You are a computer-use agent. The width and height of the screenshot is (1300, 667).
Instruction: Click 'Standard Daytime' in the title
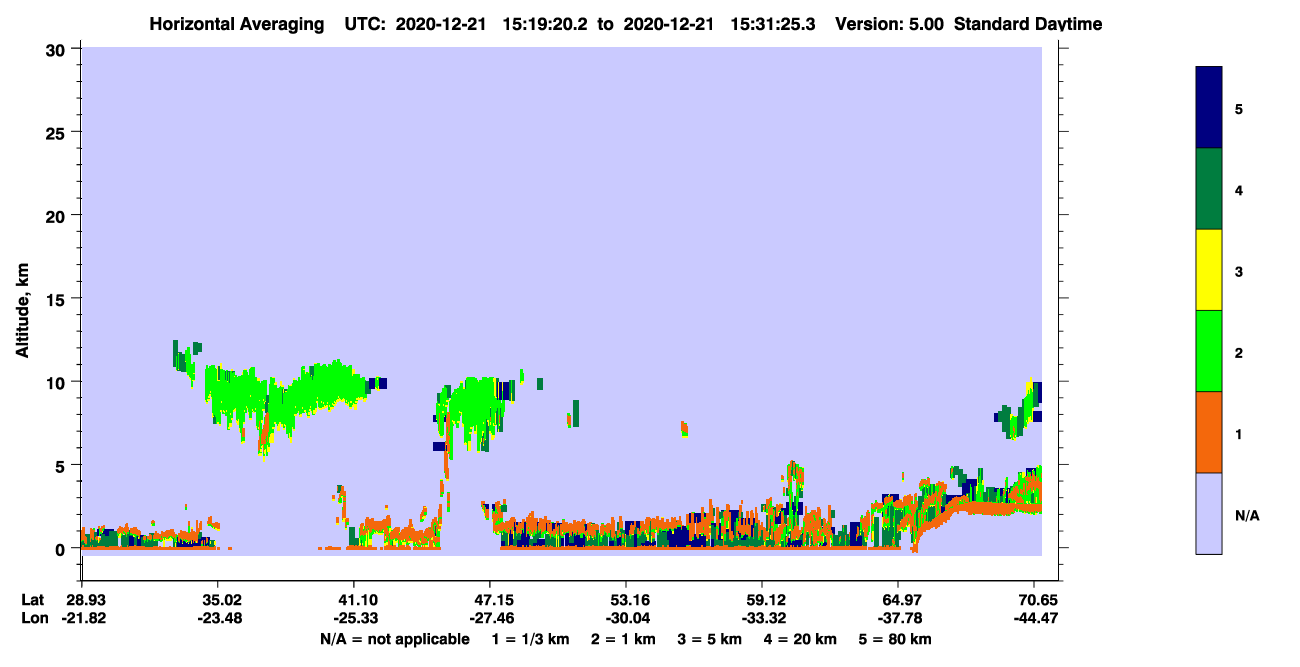tap(1028, 24)
